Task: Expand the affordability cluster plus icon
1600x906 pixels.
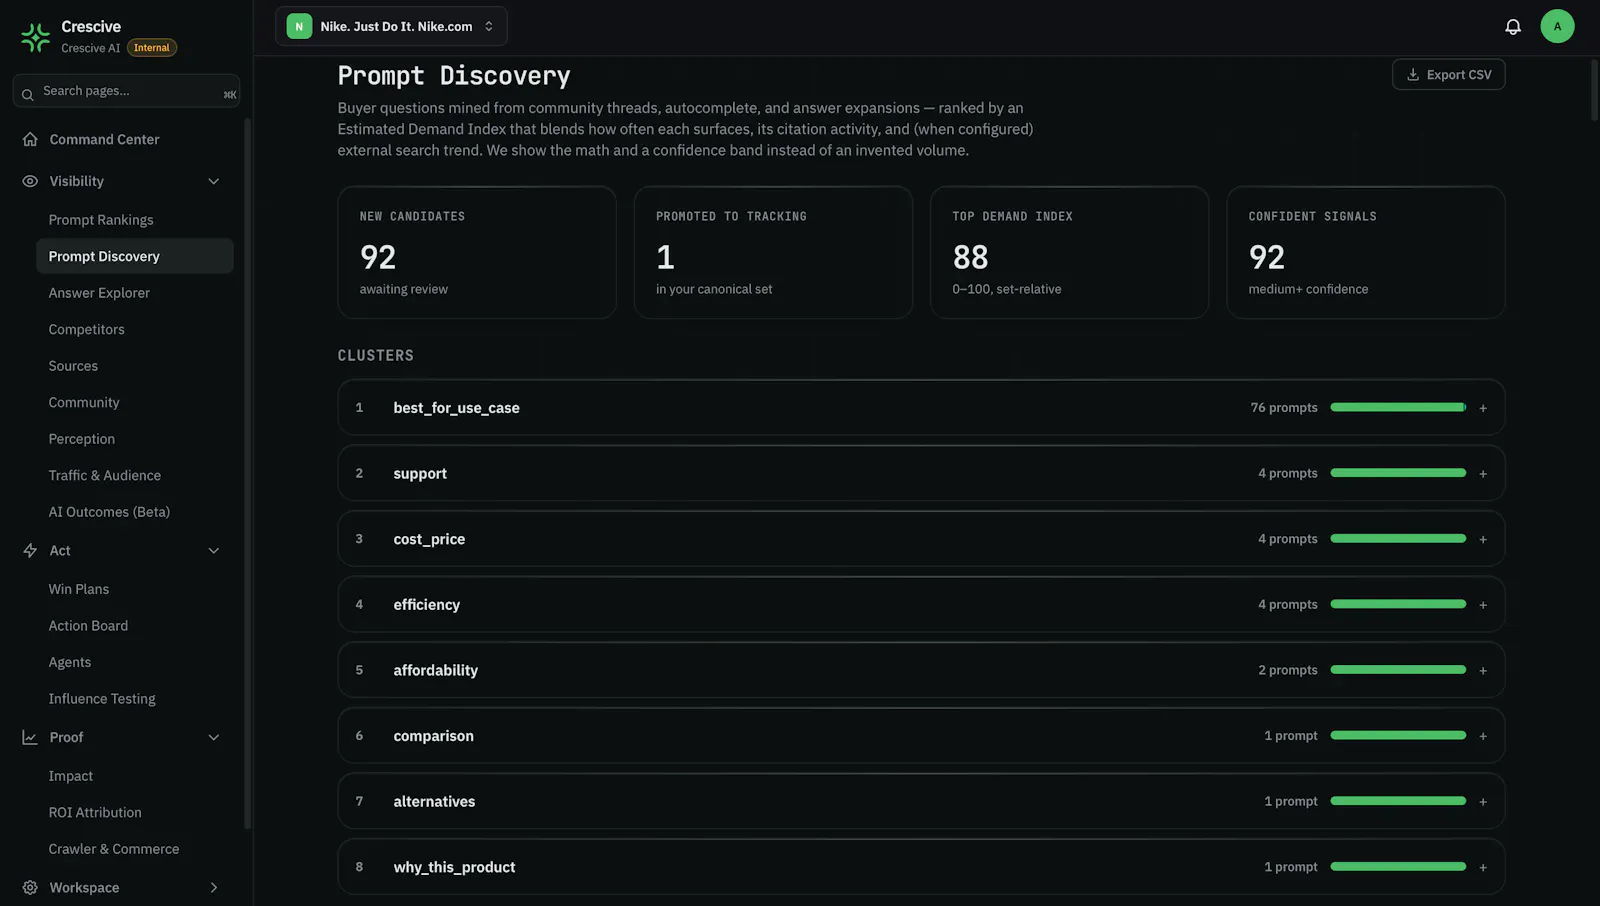Action: (x=1483, y=670)
